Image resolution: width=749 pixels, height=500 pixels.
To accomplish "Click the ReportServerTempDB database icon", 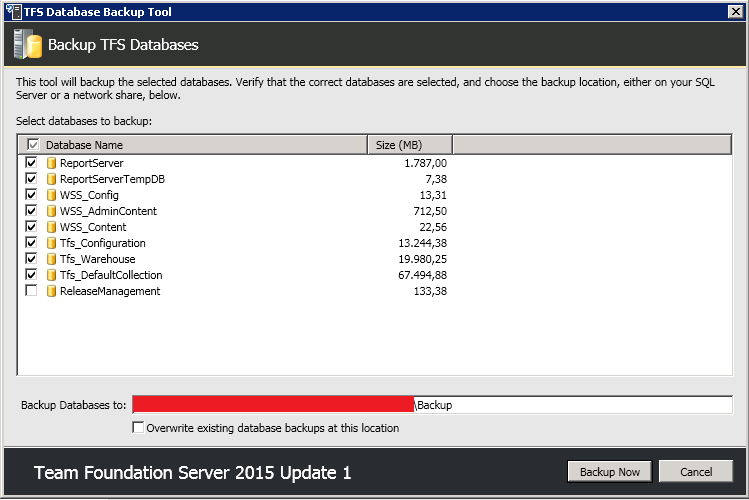I will click(x=52, y=179).
